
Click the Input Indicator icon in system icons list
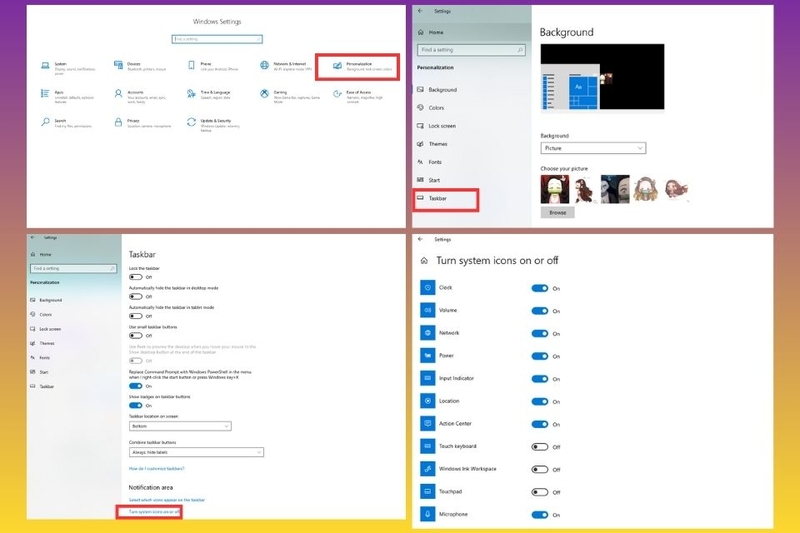pos(428,378)
